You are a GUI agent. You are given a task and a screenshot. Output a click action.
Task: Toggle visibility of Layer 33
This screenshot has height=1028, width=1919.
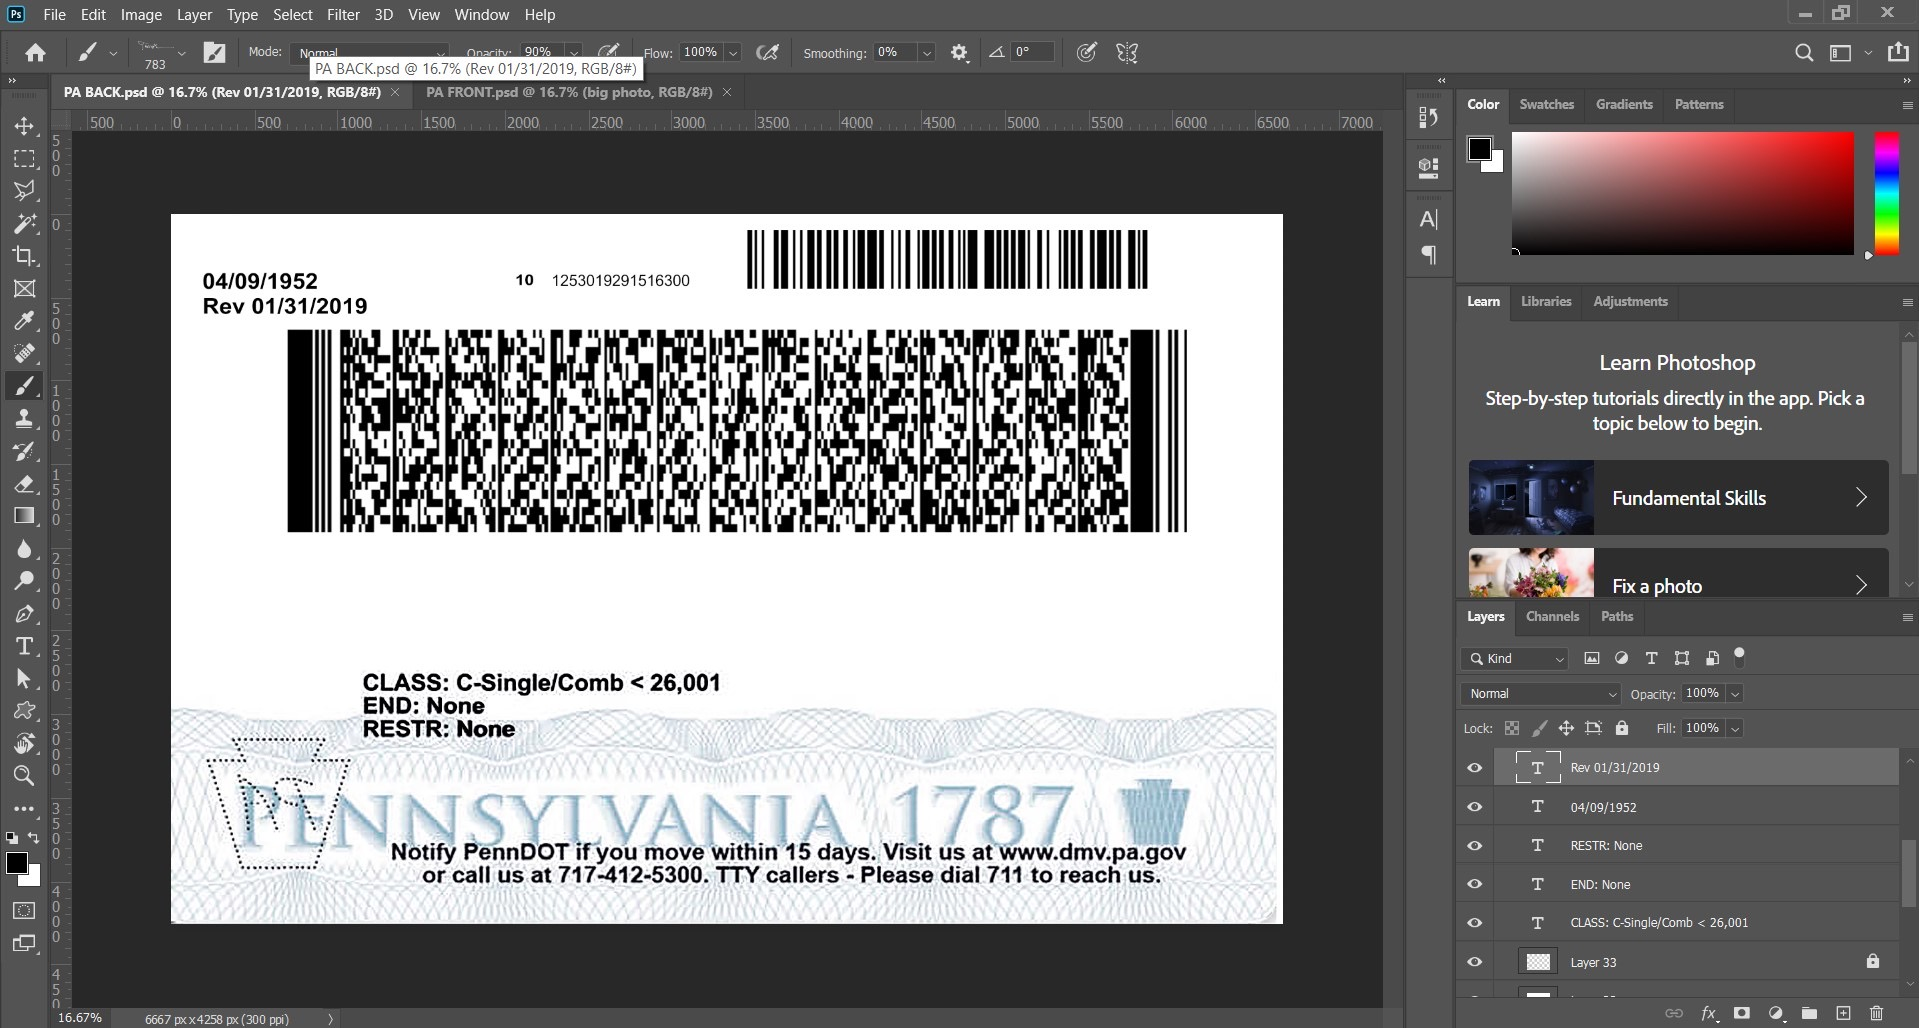[1474, 962]
